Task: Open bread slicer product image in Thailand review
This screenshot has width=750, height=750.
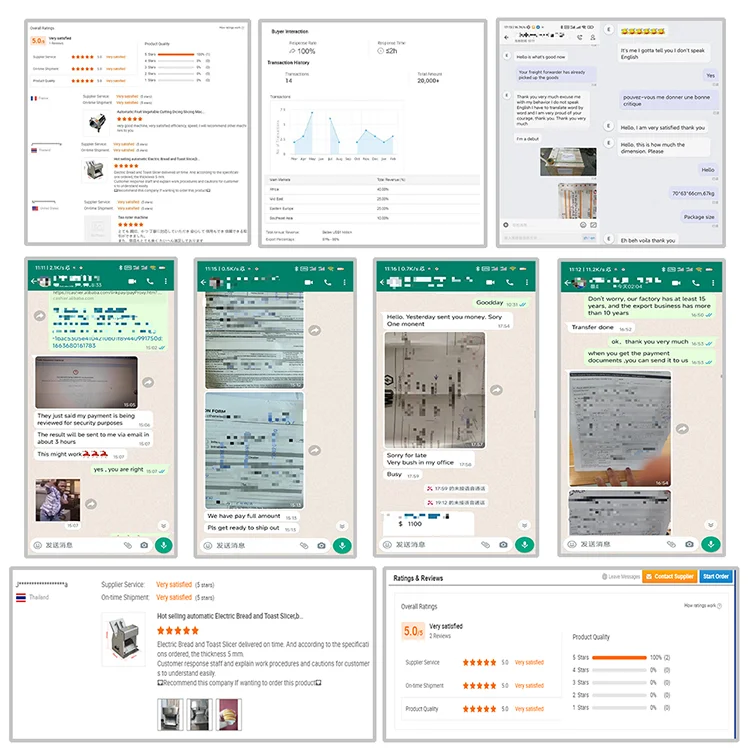Action: 124,640
